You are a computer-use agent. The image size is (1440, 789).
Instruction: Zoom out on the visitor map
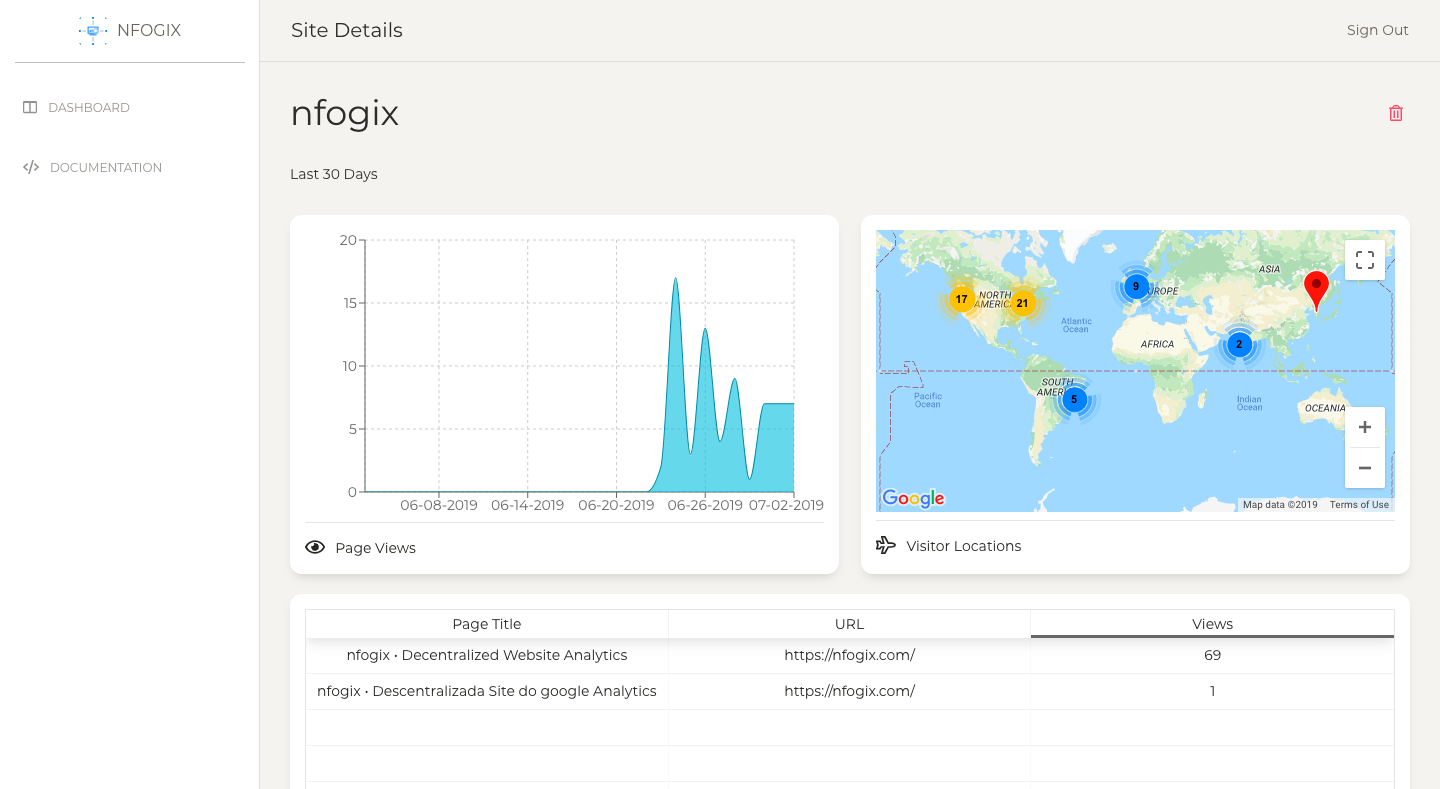(x=1365, y=468)
